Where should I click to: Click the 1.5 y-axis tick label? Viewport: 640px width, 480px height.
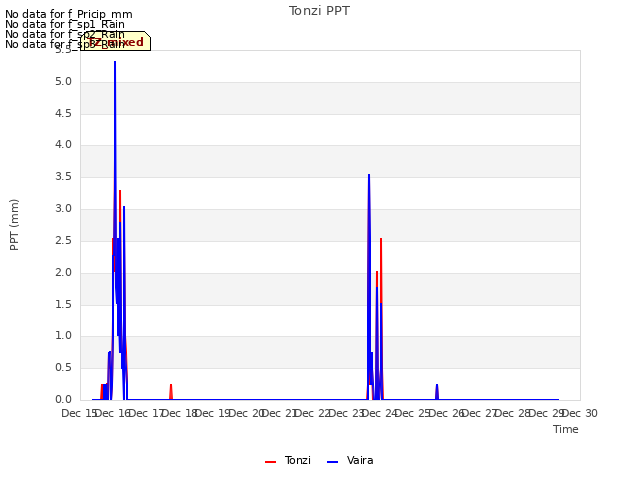pos(63,304)
